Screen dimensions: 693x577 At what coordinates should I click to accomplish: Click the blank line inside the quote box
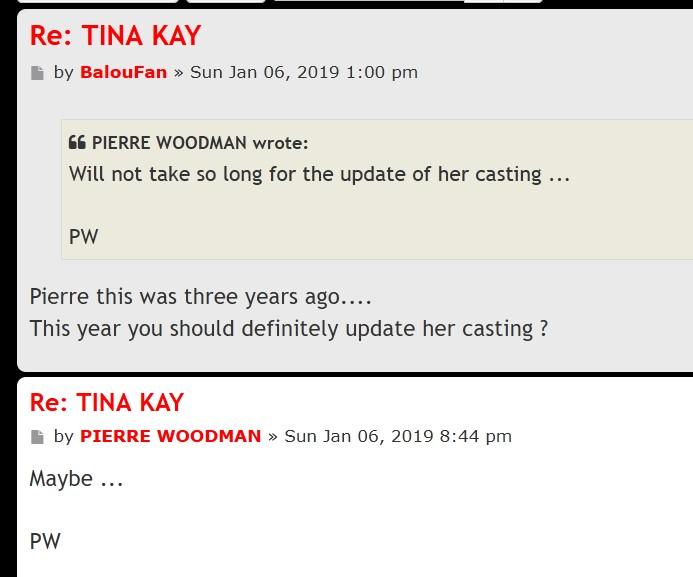pos(300,206)
